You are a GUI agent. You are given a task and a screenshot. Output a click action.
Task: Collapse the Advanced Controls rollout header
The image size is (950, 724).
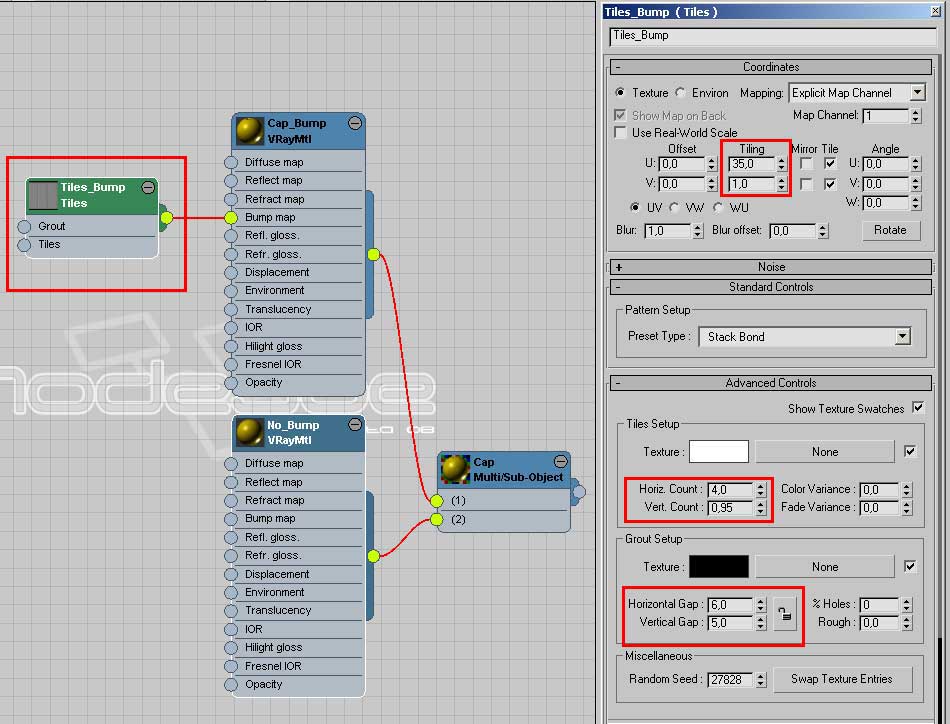771,383
